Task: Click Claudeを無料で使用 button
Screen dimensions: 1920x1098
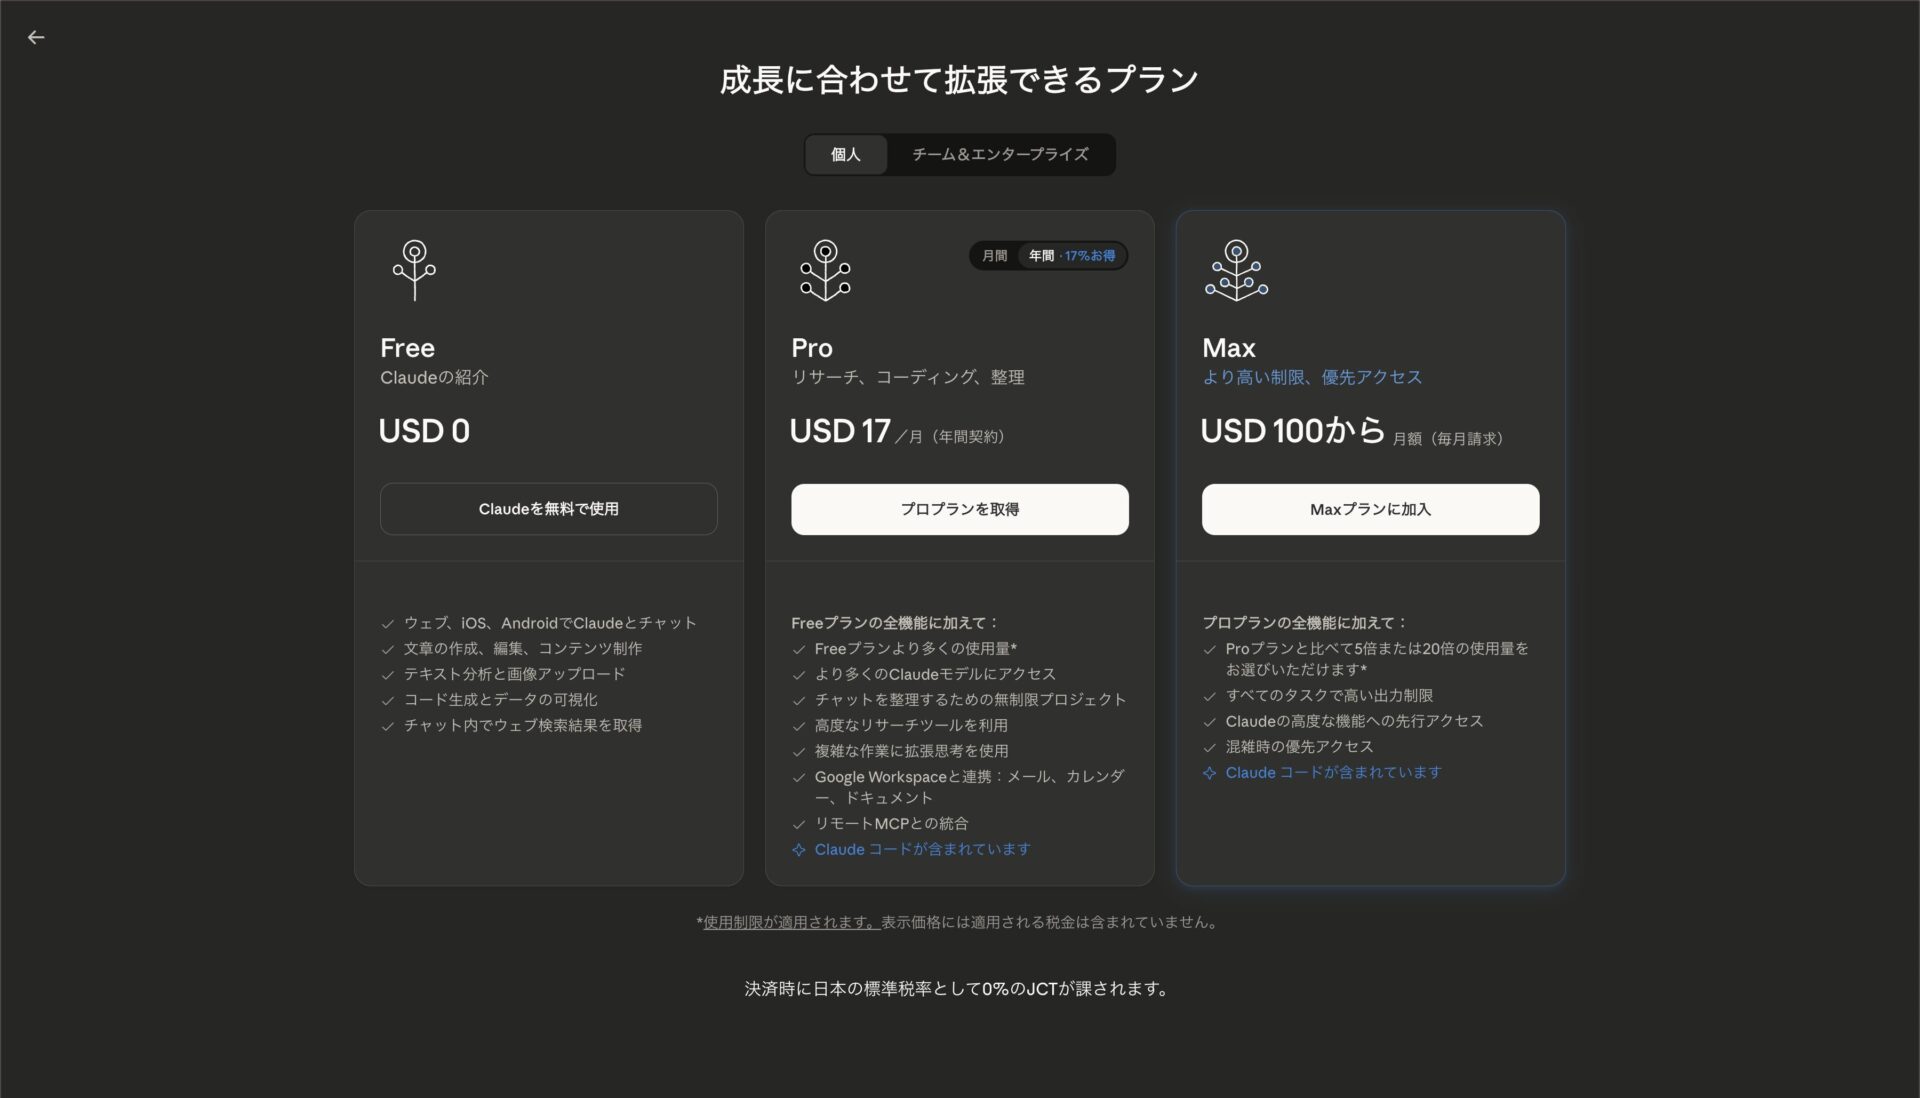Action: tap(548, 509)
